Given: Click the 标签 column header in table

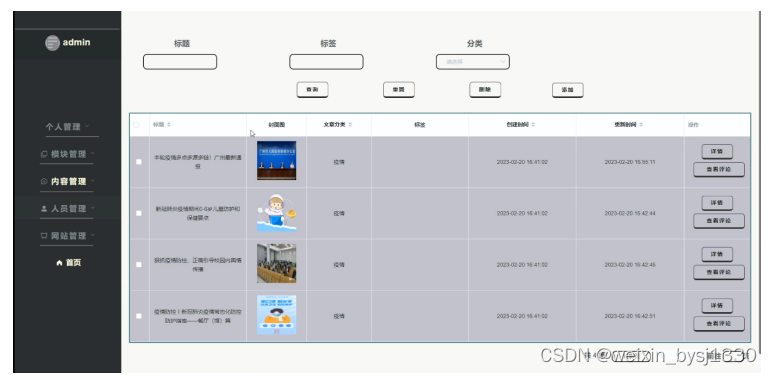Looking at the screenshot, I should pyautogui.click(x=419, y=125).
